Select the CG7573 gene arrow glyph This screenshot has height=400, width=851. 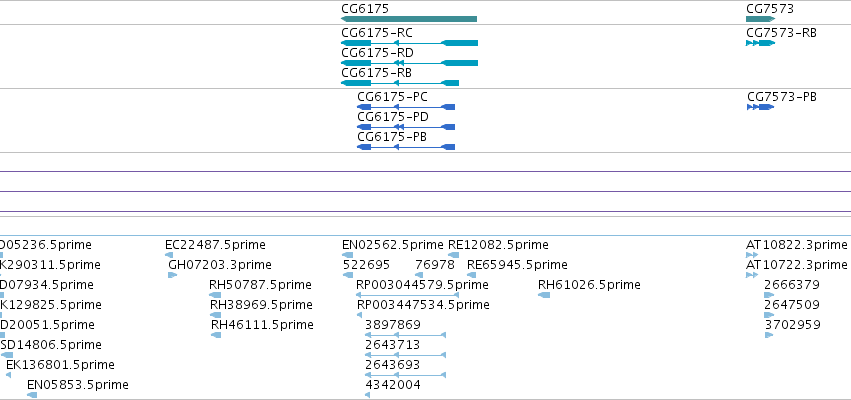[760, 19]
